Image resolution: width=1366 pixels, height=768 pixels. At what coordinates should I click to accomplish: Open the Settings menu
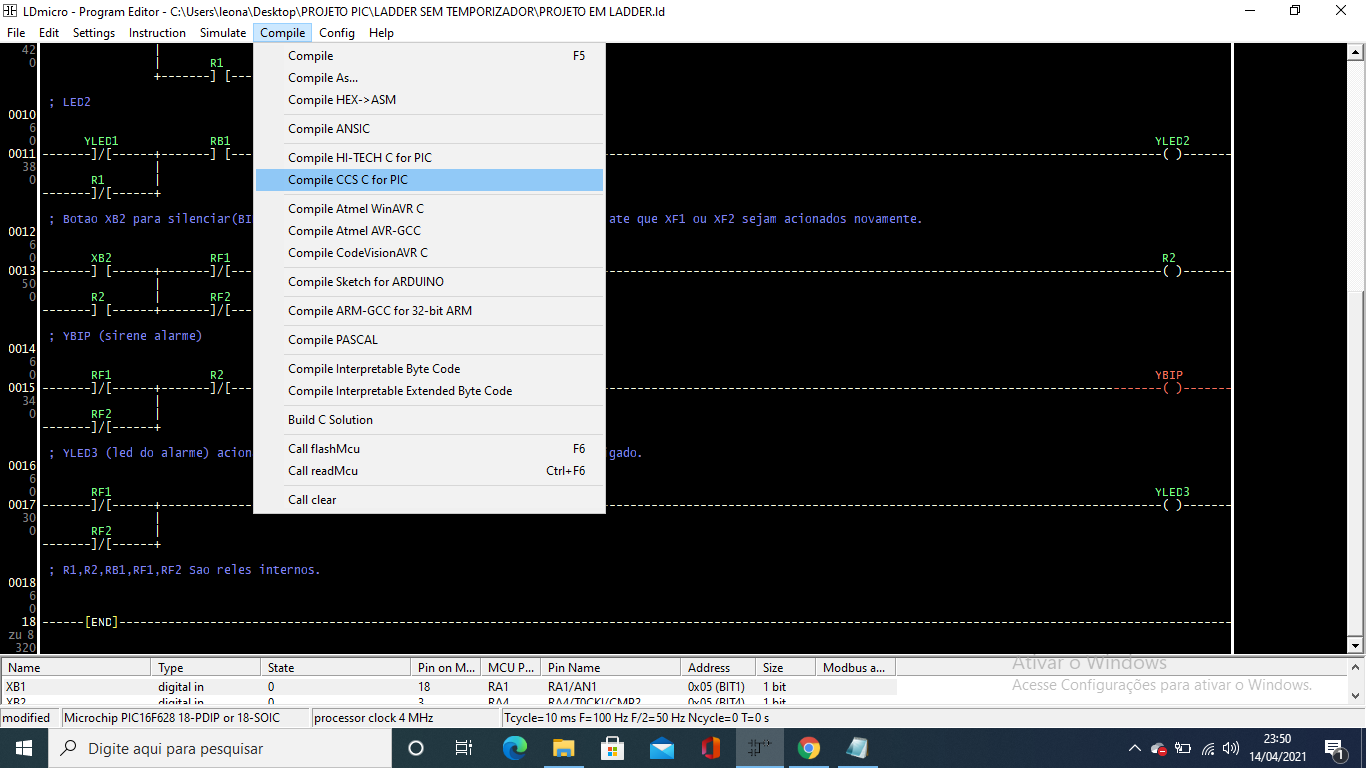[x=94, y=33]
